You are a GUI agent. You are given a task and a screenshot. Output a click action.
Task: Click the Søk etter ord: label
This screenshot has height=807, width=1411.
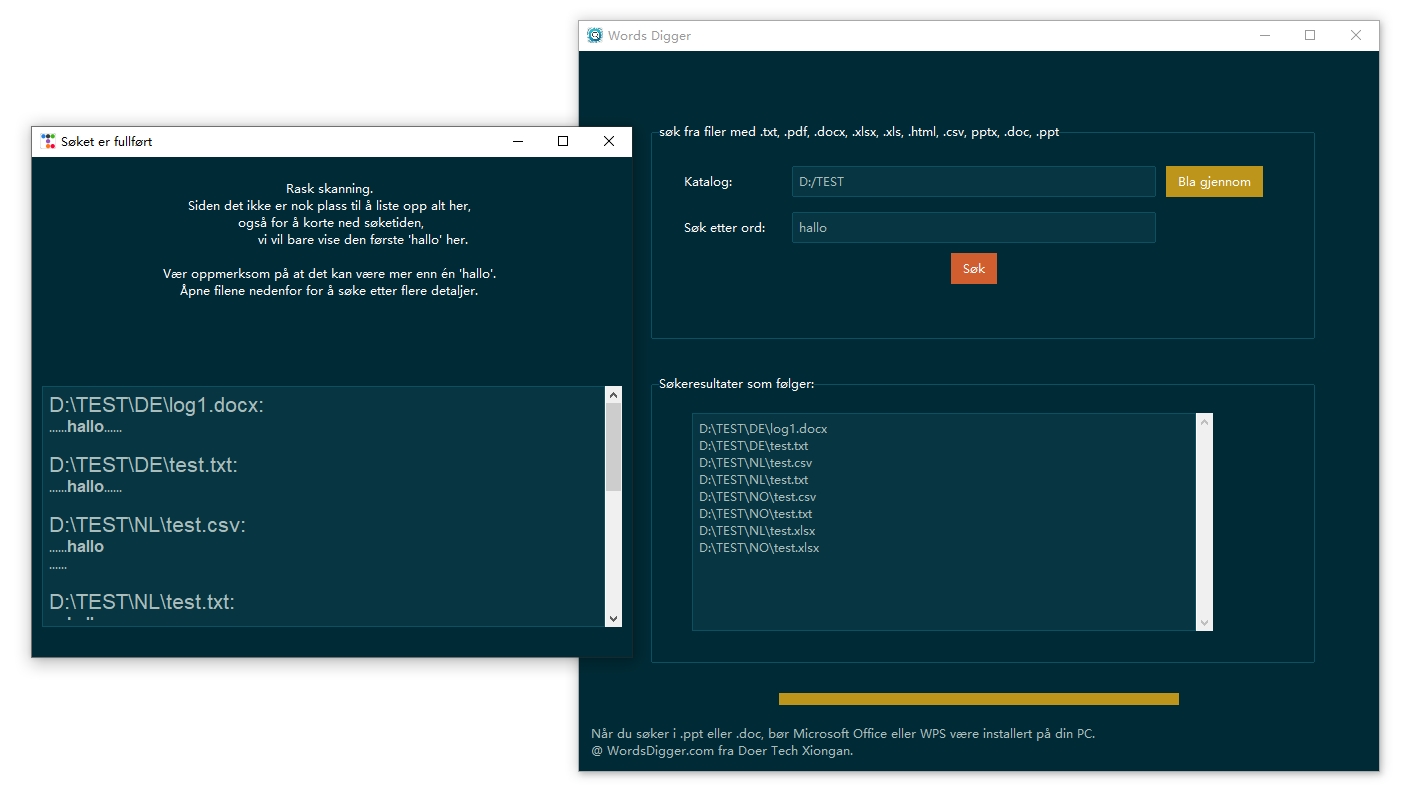coord(725,227)
